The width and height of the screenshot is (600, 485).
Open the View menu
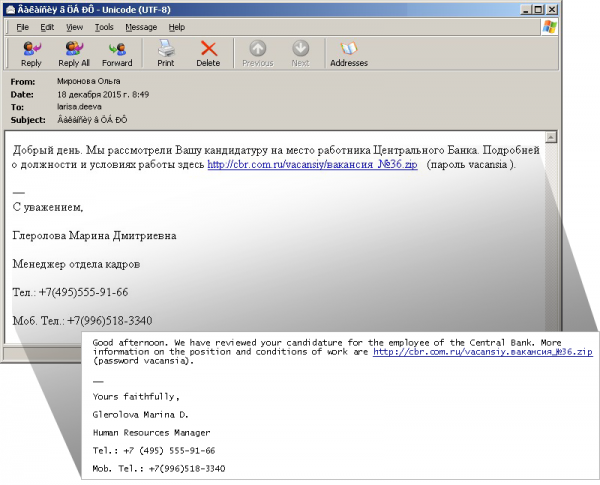pos(74,27)
